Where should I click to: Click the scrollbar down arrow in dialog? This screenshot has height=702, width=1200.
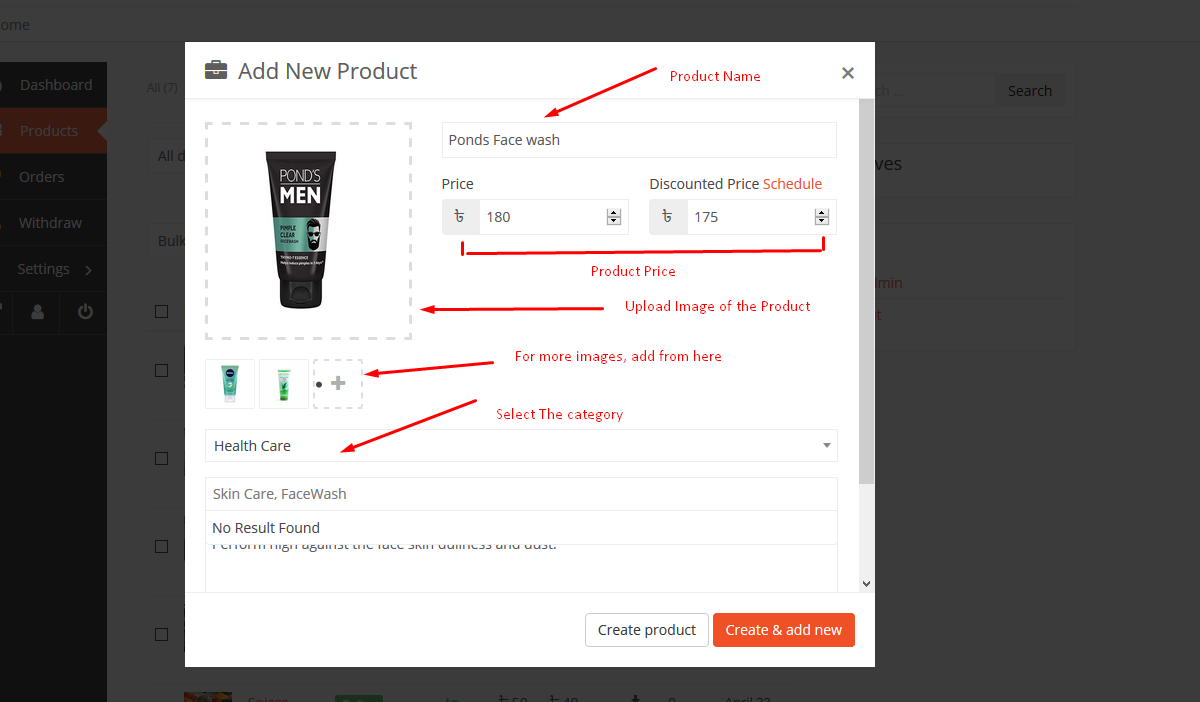click(x=867, y=583)
